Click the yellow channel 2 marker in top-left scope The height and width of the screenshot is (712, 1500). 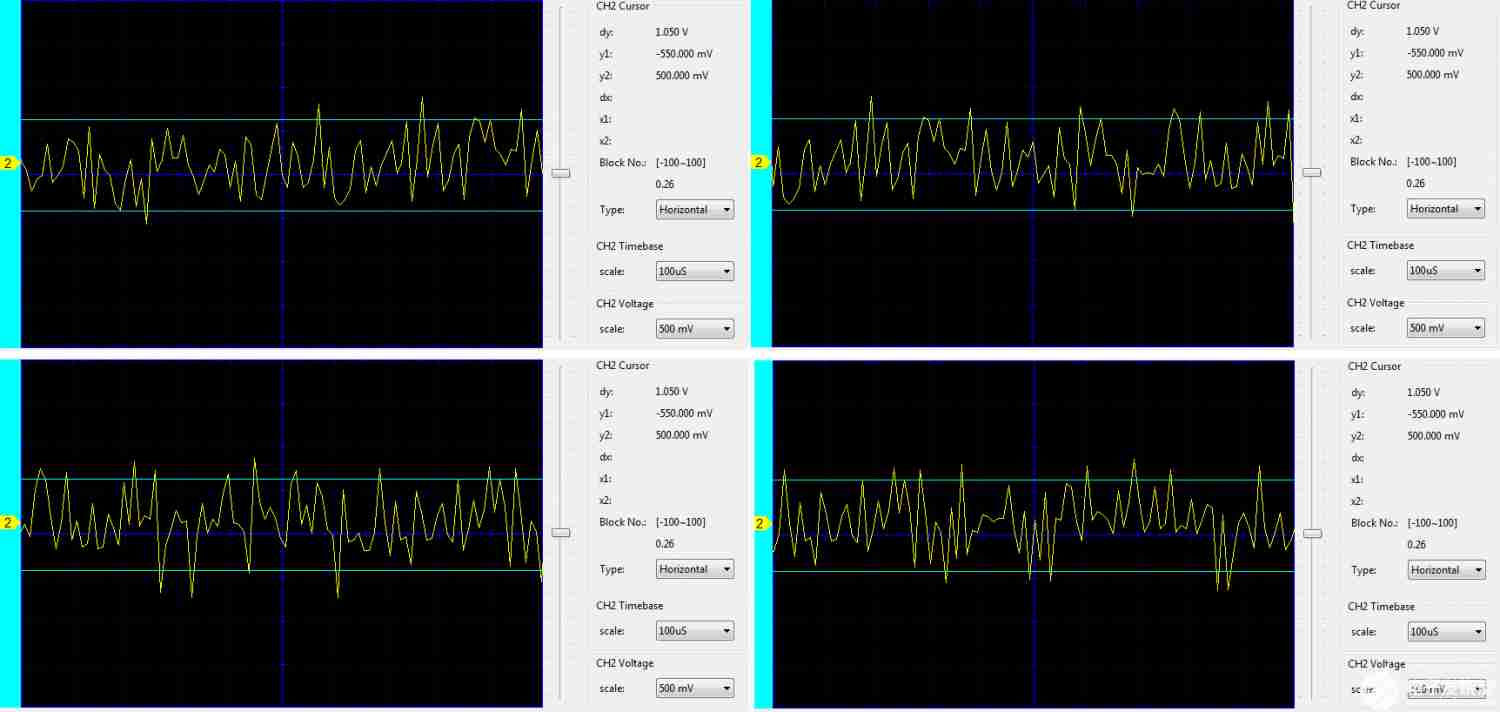[x=10, y=163]
